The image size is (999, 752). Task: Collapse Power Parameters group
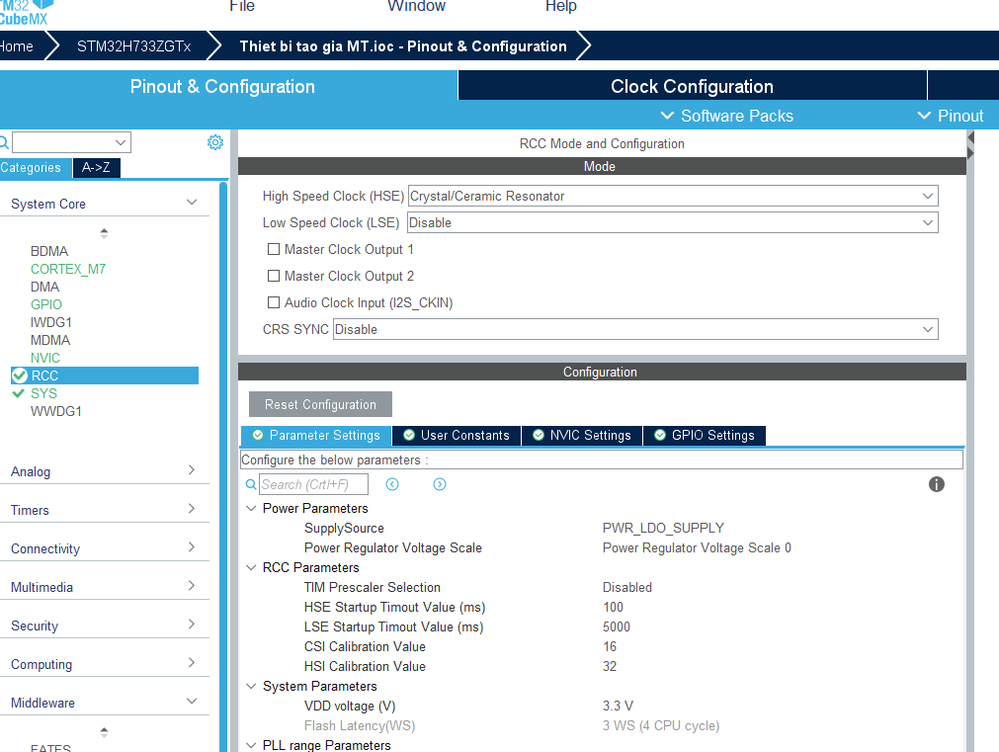tap(252, 509)
